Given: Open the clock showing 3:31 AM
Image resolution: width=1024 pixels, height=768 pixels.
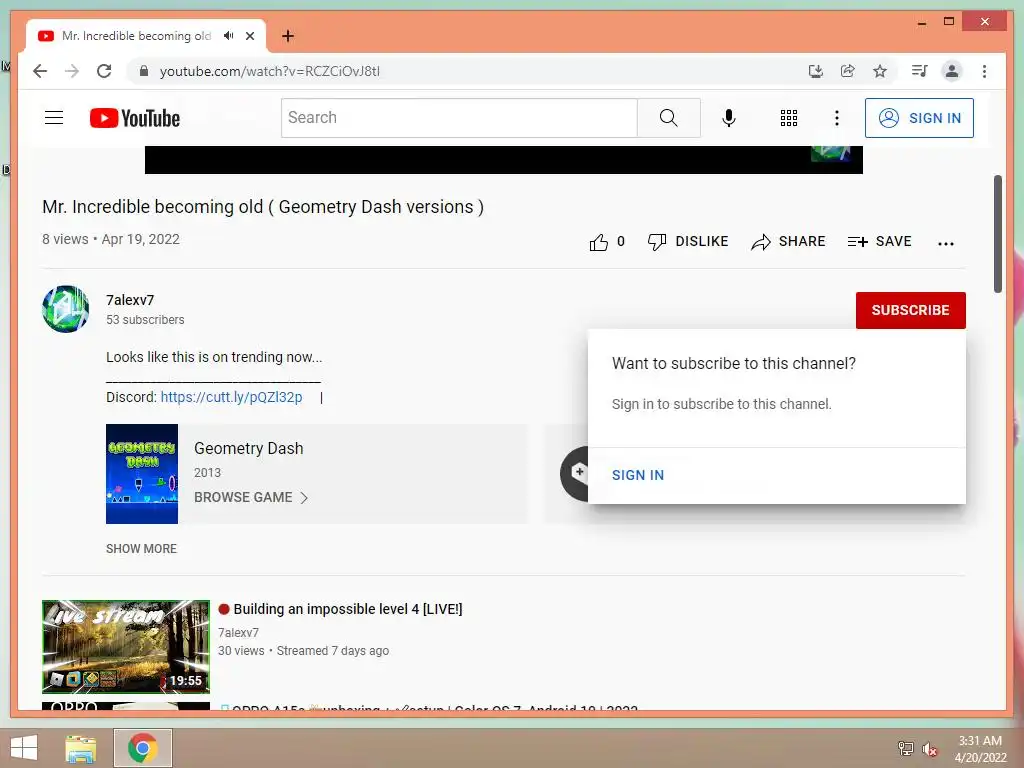Looking at the screenshot, I should coord(980,748).
